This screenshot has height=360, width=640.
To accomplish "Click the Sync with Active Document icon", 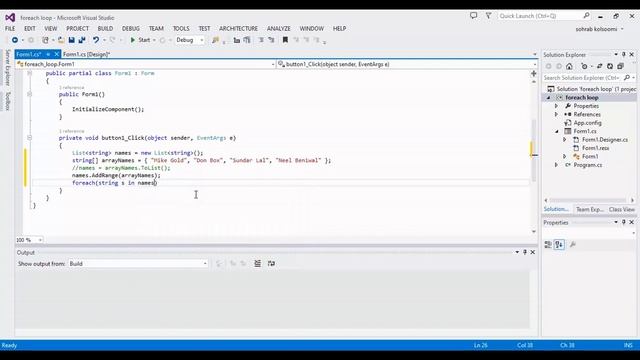I will click(600, 66).
